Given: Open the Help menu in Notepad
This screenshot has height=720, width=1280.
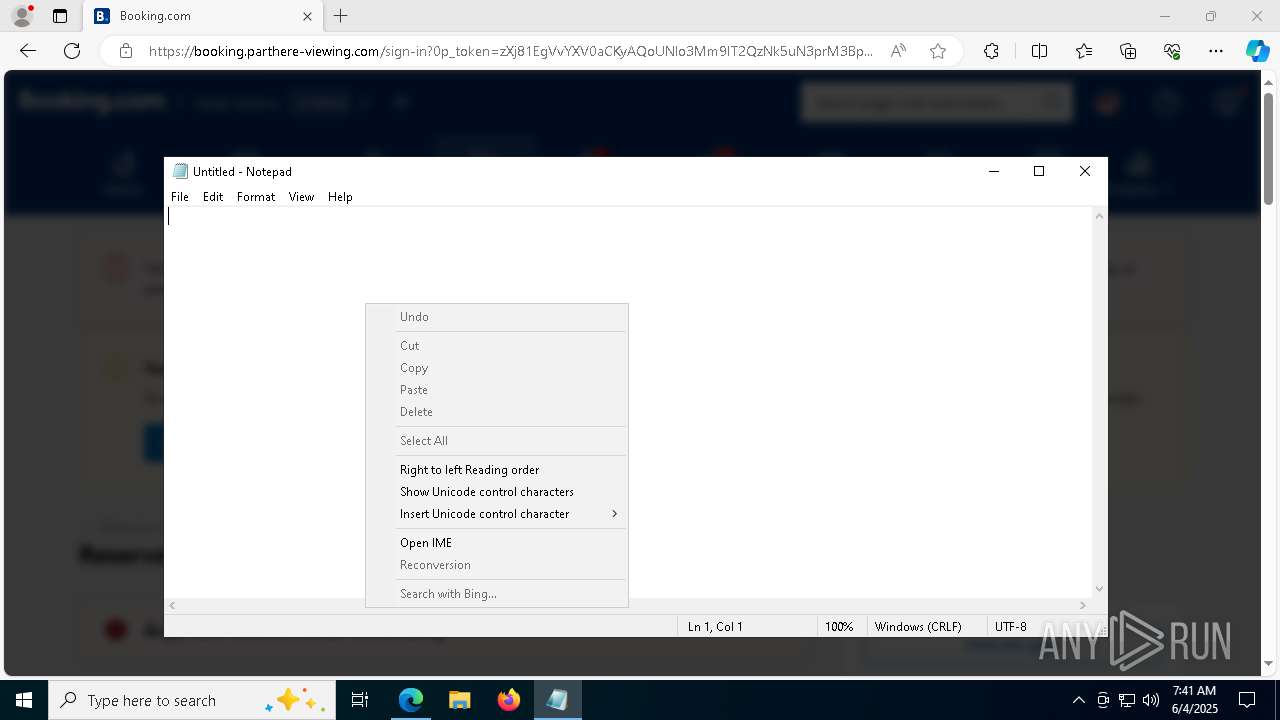Looking at the screenshot, I should (x=340, y=197).
